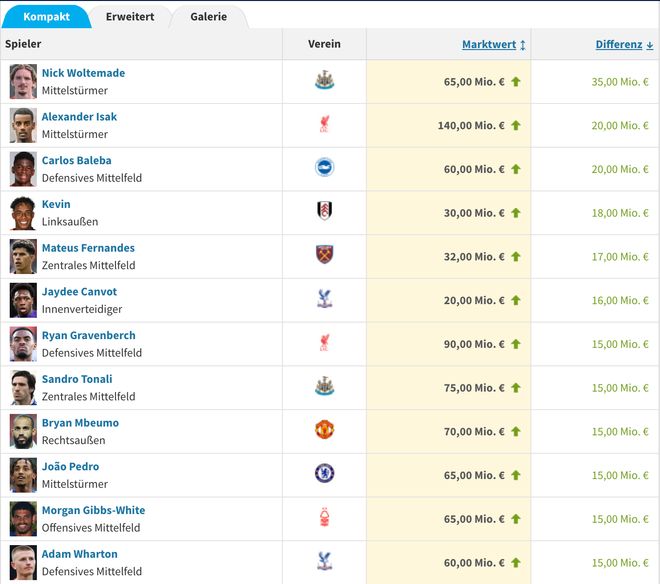Click the Fulham crest in Kevin's row
The width and height of the screenshot is (660, 584).
pos(324,212)
